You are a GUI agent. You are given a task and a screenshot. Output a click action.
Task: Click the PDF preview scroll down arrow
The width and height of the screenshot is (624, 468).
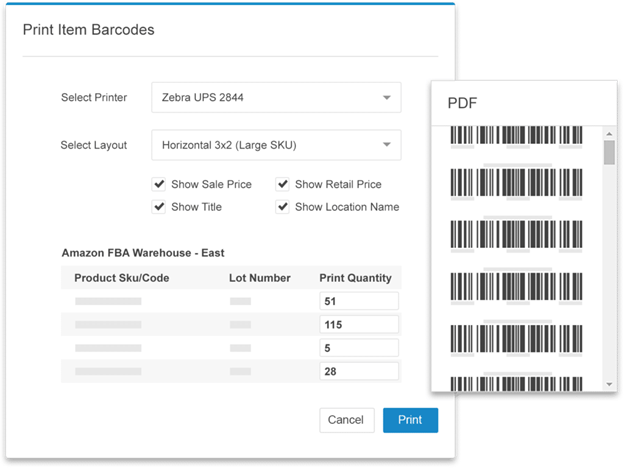click(609, 384)
